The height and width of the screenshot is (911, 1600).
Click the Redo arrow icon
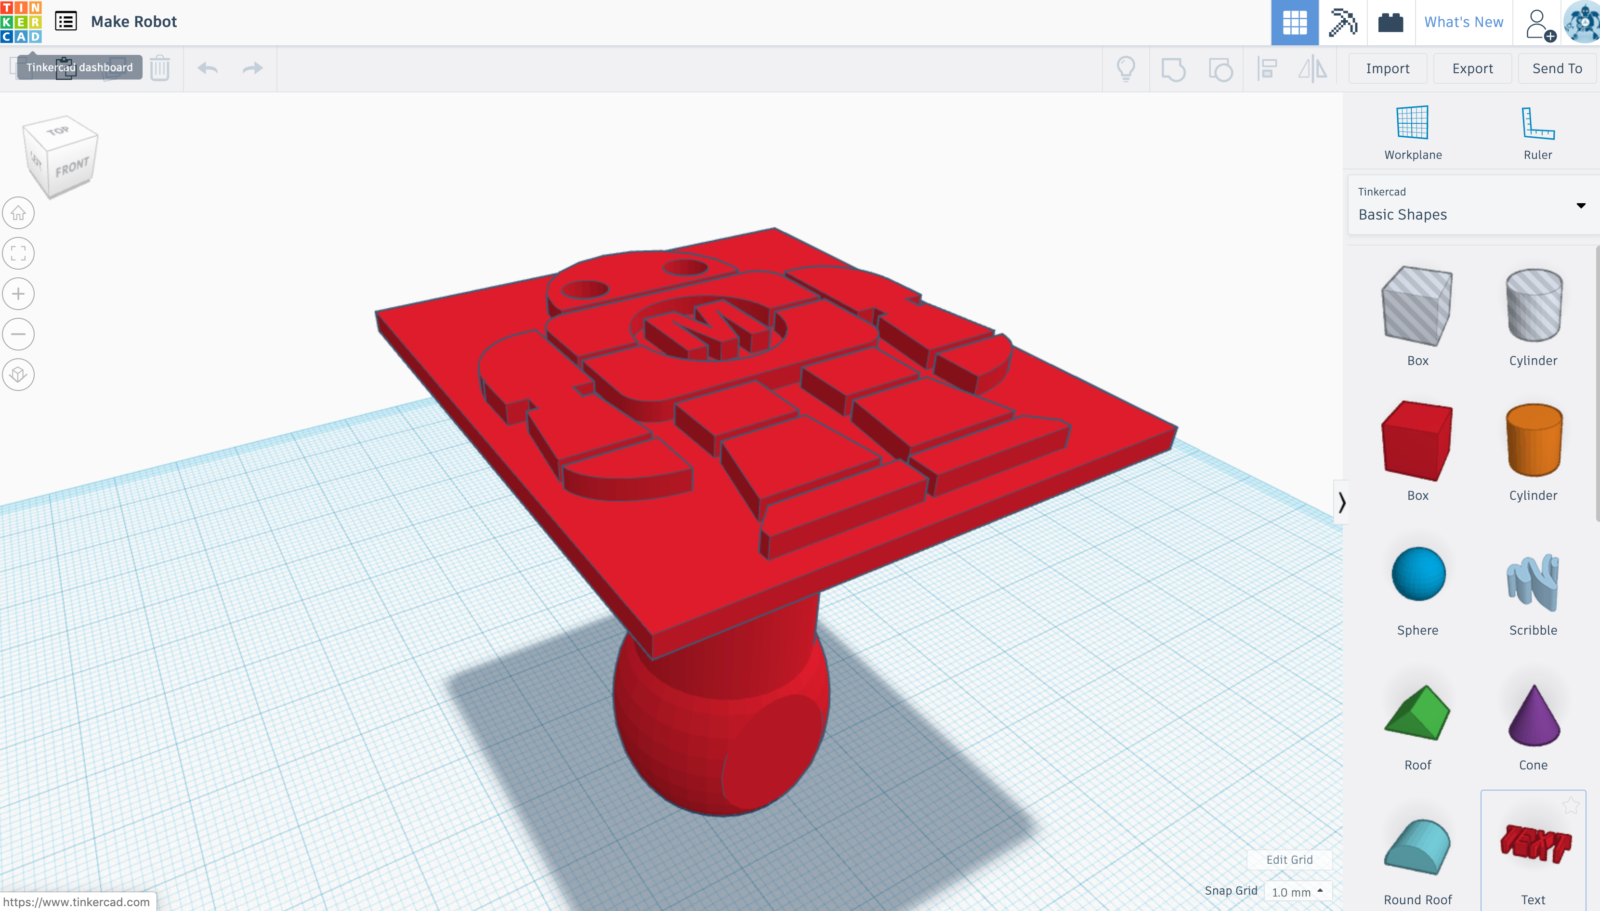tap(251, 68)
